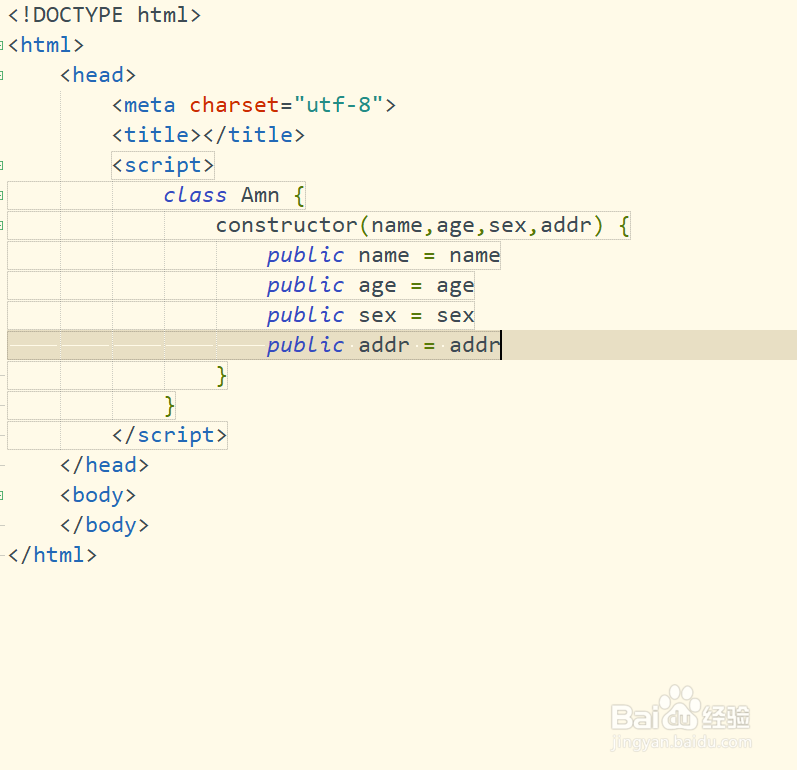Click the 'constructor' keyword
797x770 pixels.
pyautogui.click(x=287, y=225)
